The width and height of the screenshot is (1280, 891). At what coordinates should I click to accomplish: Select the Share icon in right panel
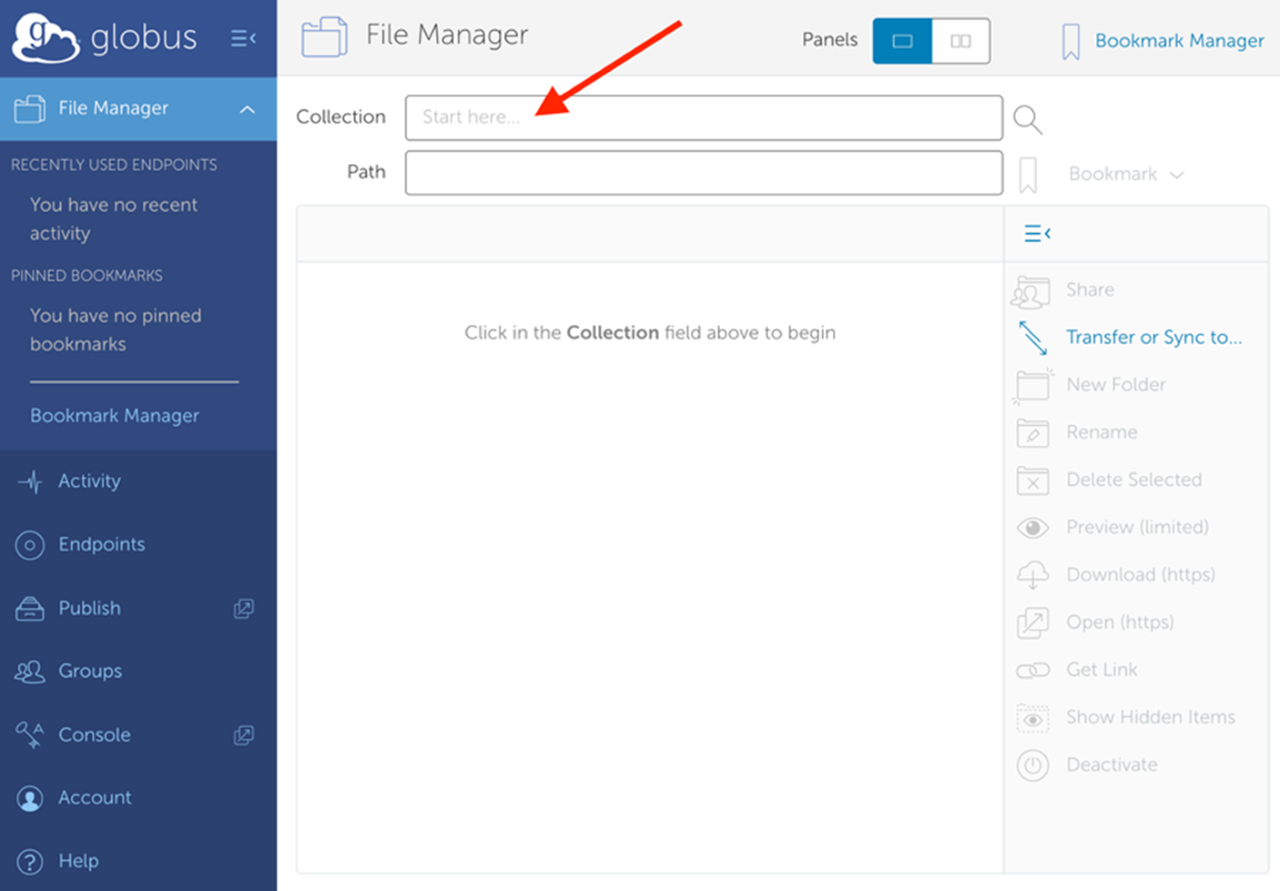coord(1032,290)
